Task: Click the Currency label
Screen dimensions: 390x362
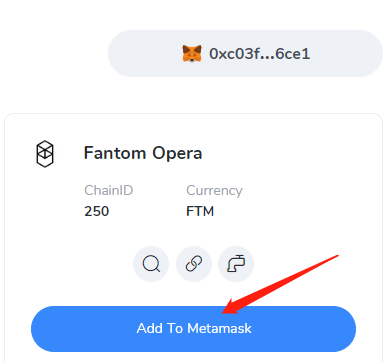Action: point(214,190)
